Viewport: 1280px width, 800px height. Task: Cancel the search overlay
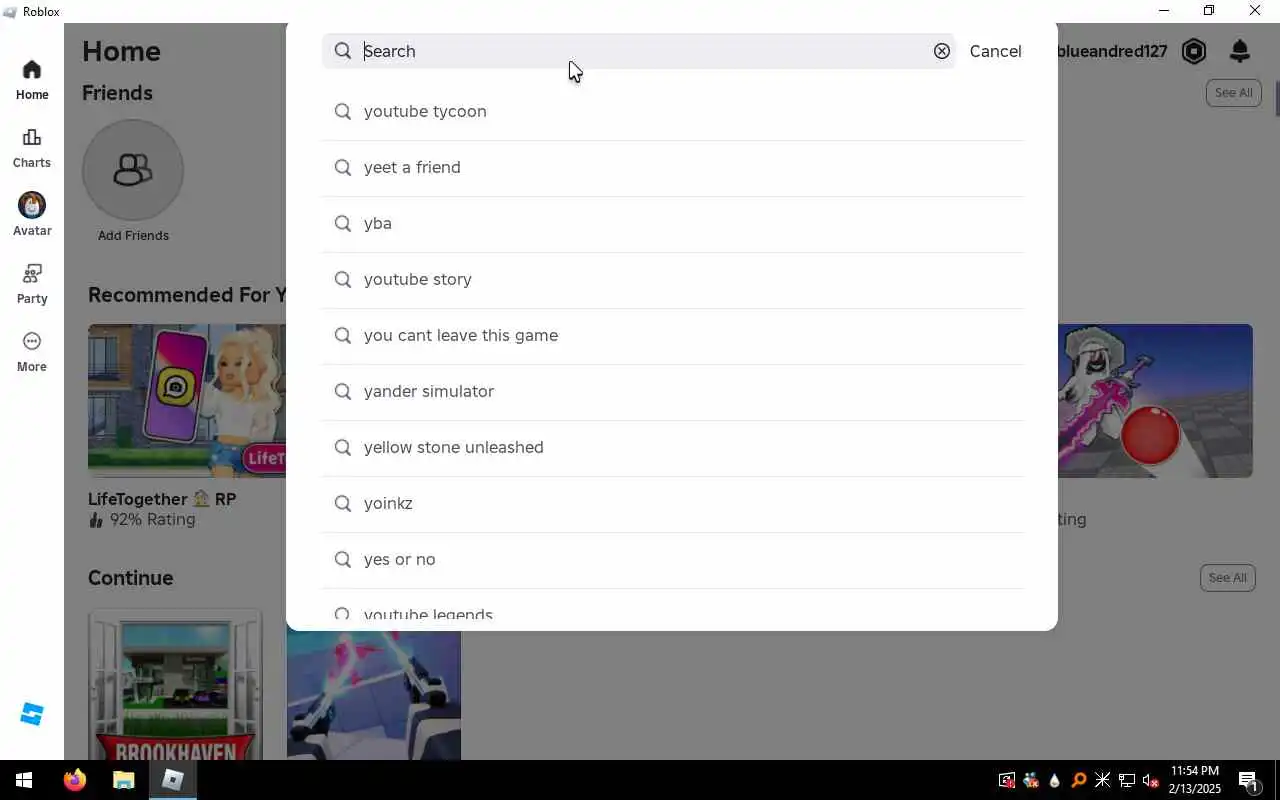[995, 51]
